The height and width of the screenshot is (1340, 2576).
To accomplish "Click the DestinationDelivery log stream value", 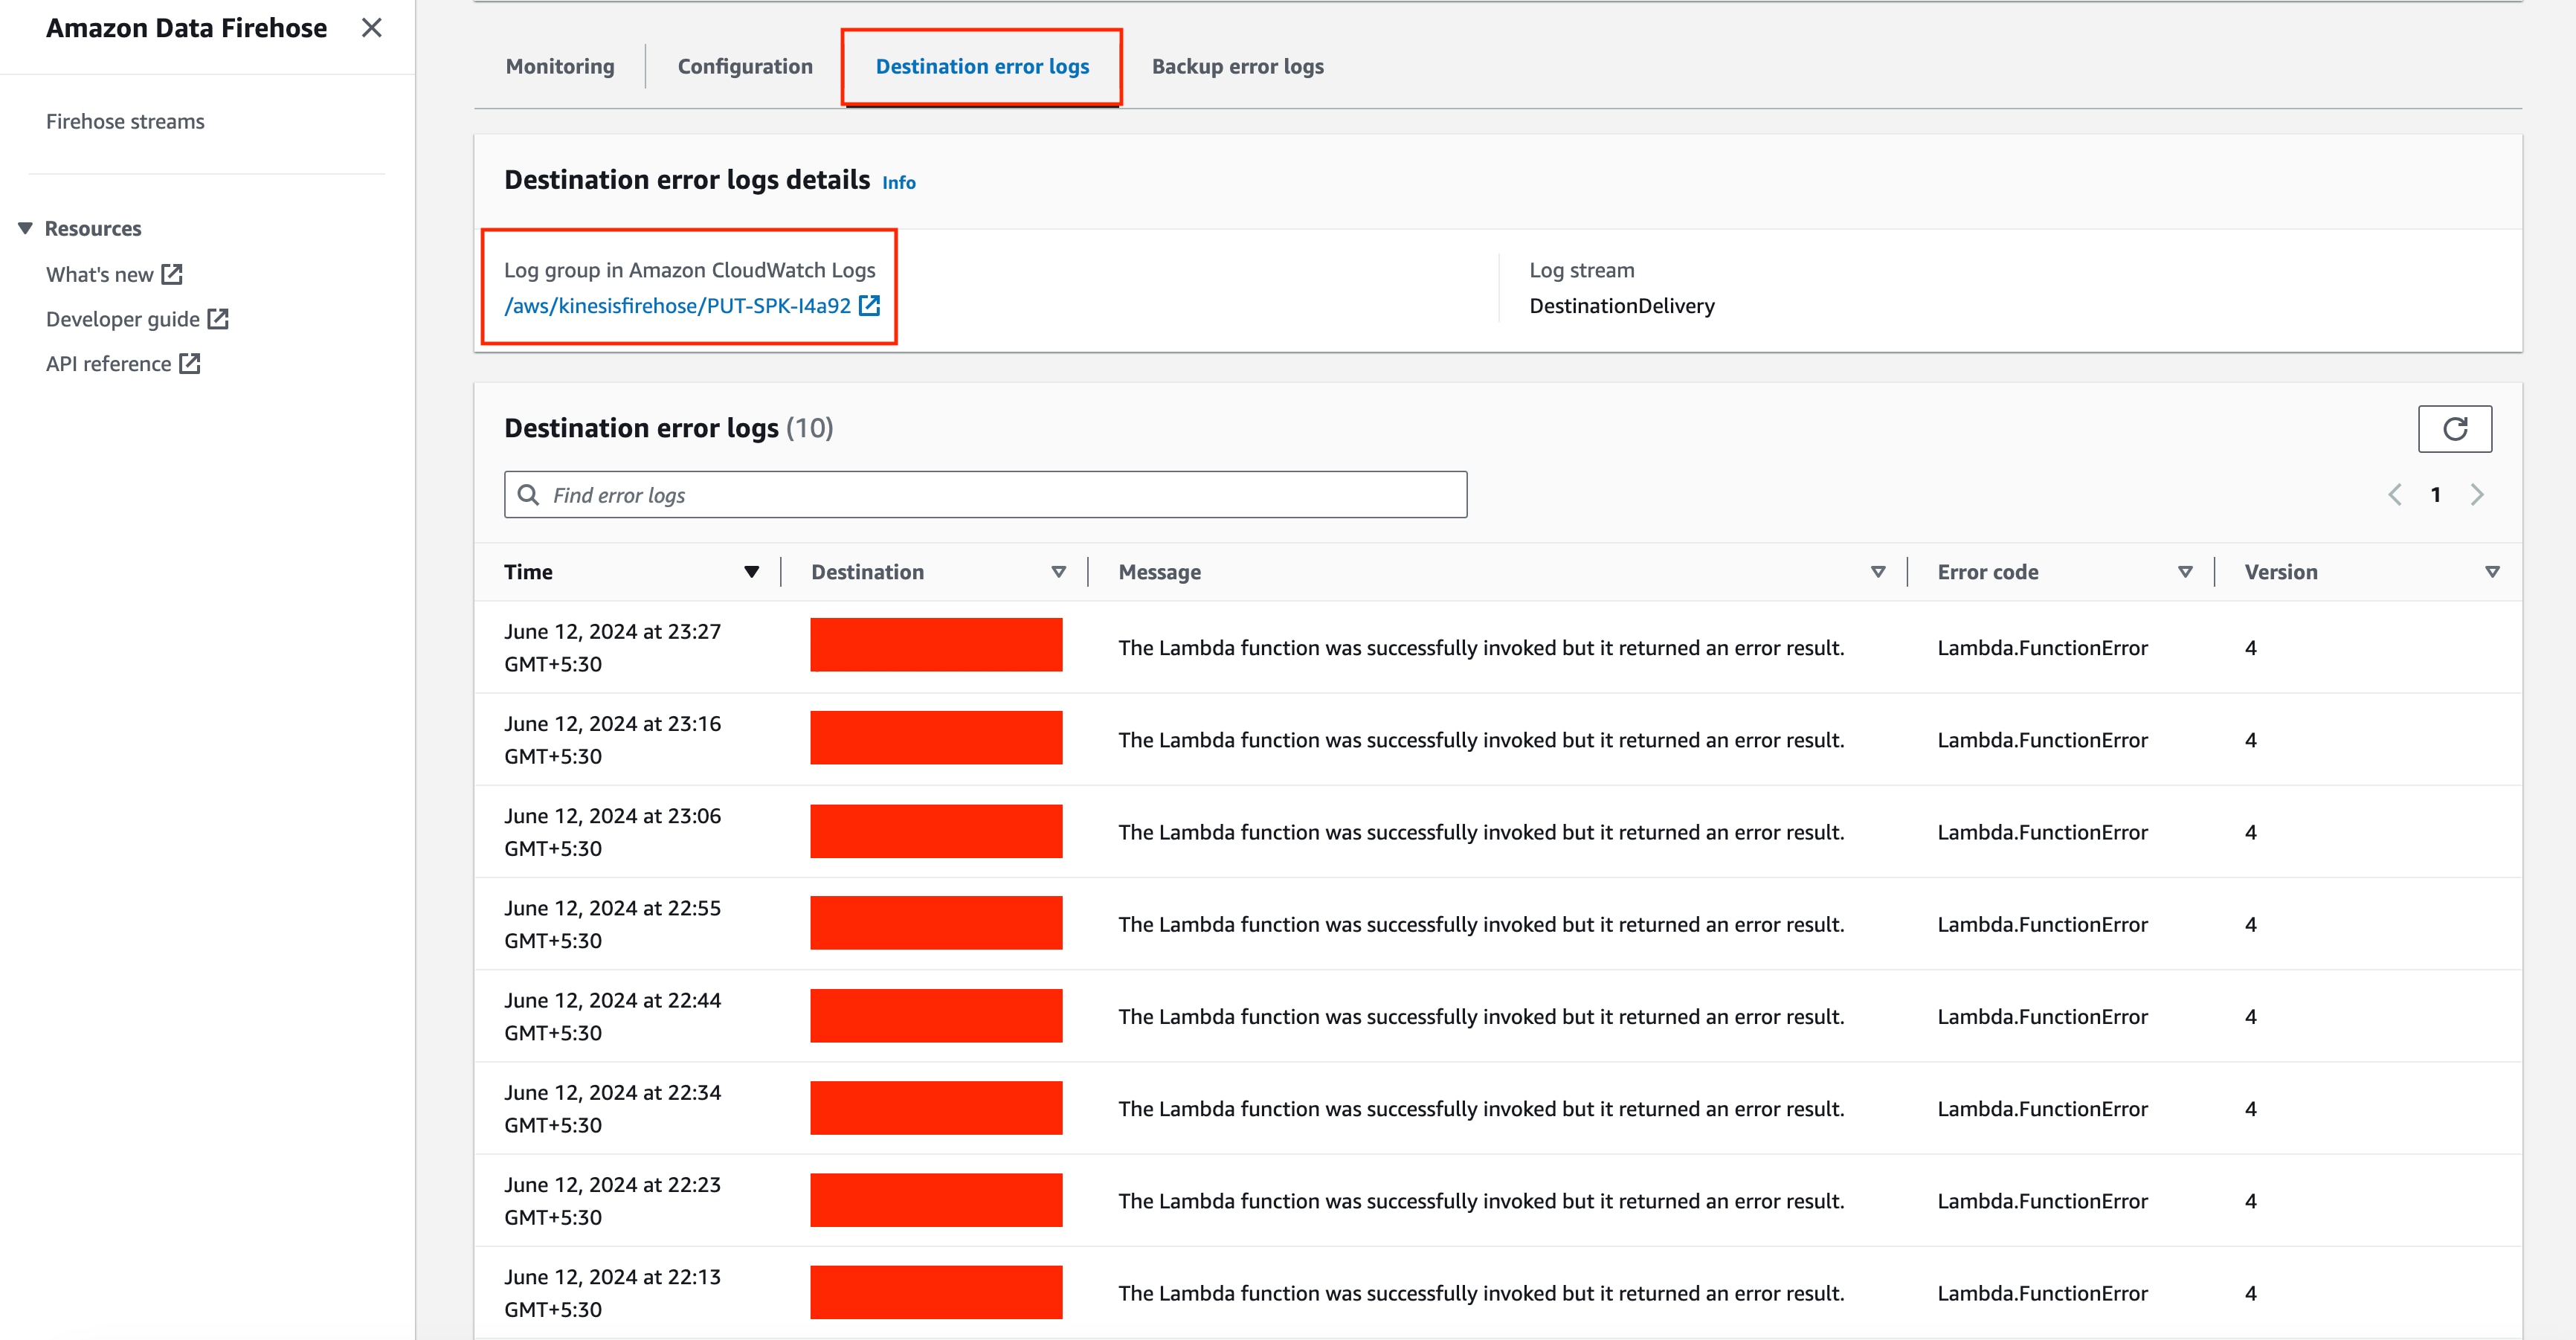I will tap(1621, 306).
